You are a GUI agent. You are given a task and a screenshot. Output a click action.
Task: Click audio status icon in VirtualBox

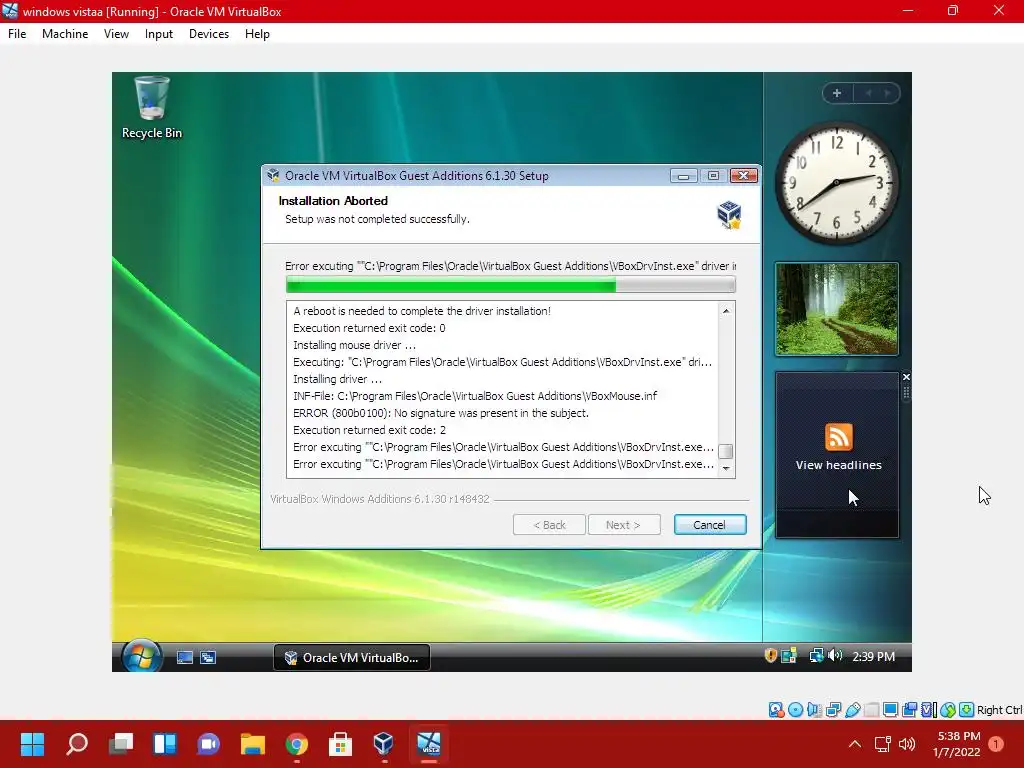tap(814, 710)
